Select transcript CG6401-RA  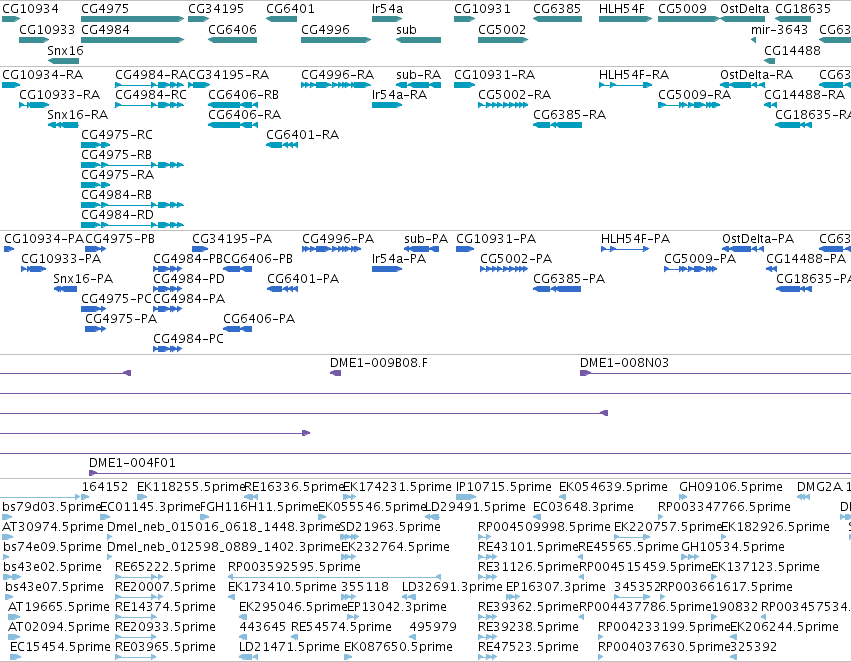pos(302,135)
